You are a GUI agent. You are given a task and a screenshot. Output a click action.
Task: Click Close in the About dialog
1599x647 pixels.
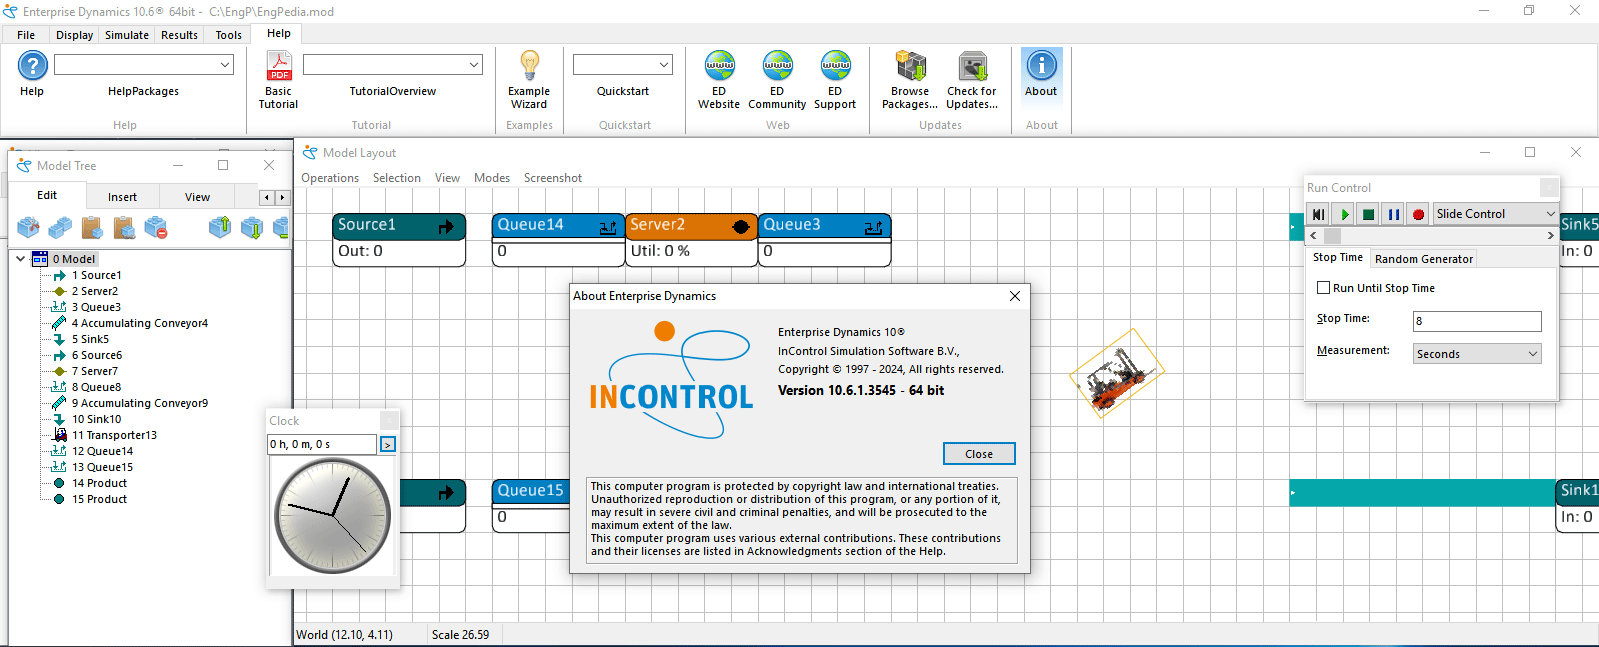tap(979, 454)
